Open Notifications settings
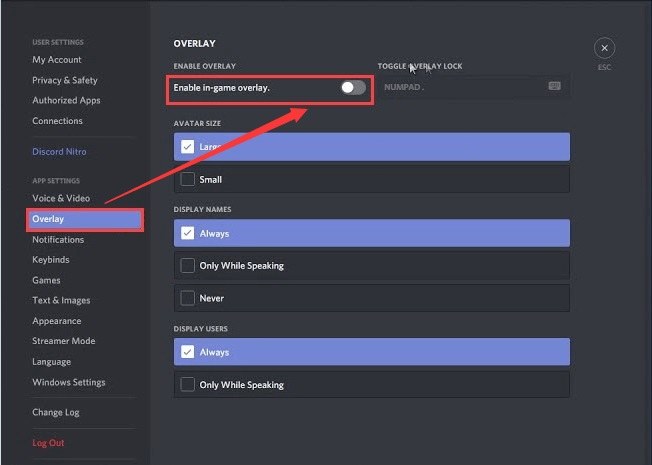This screenshot has width=652, height=465. (x=58, y=240)
